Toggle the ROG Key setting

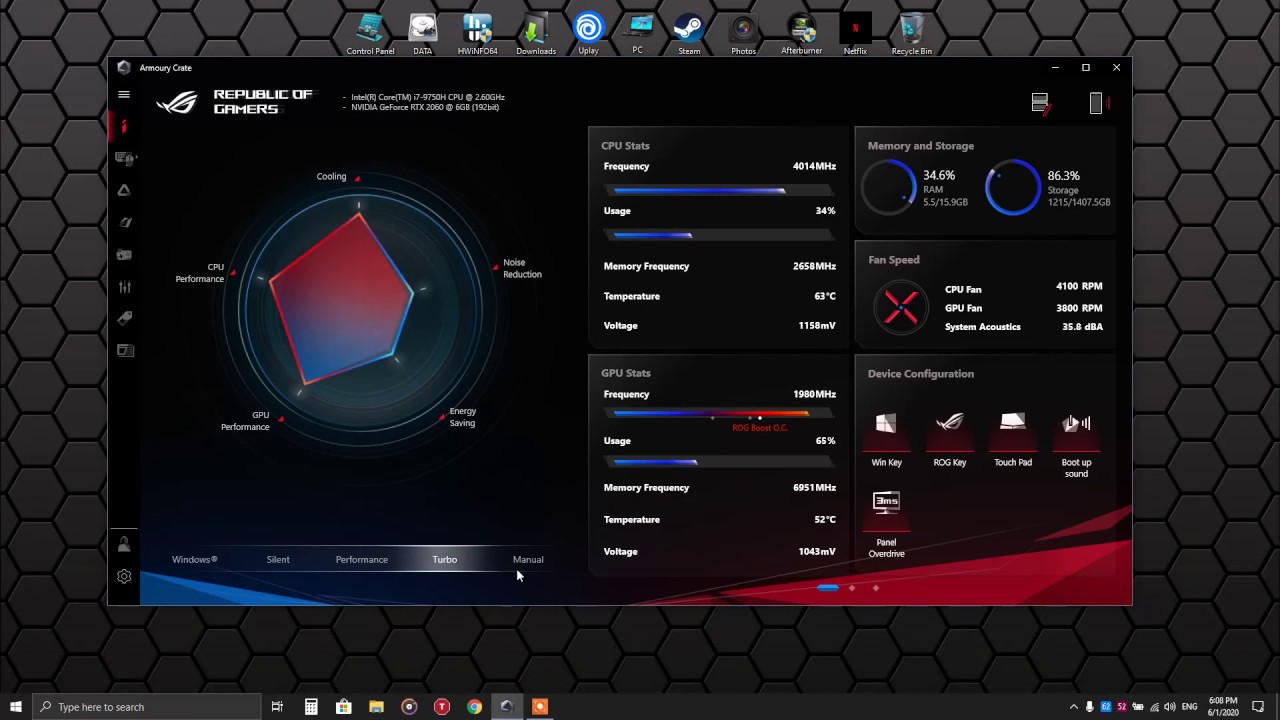[950, 439]
